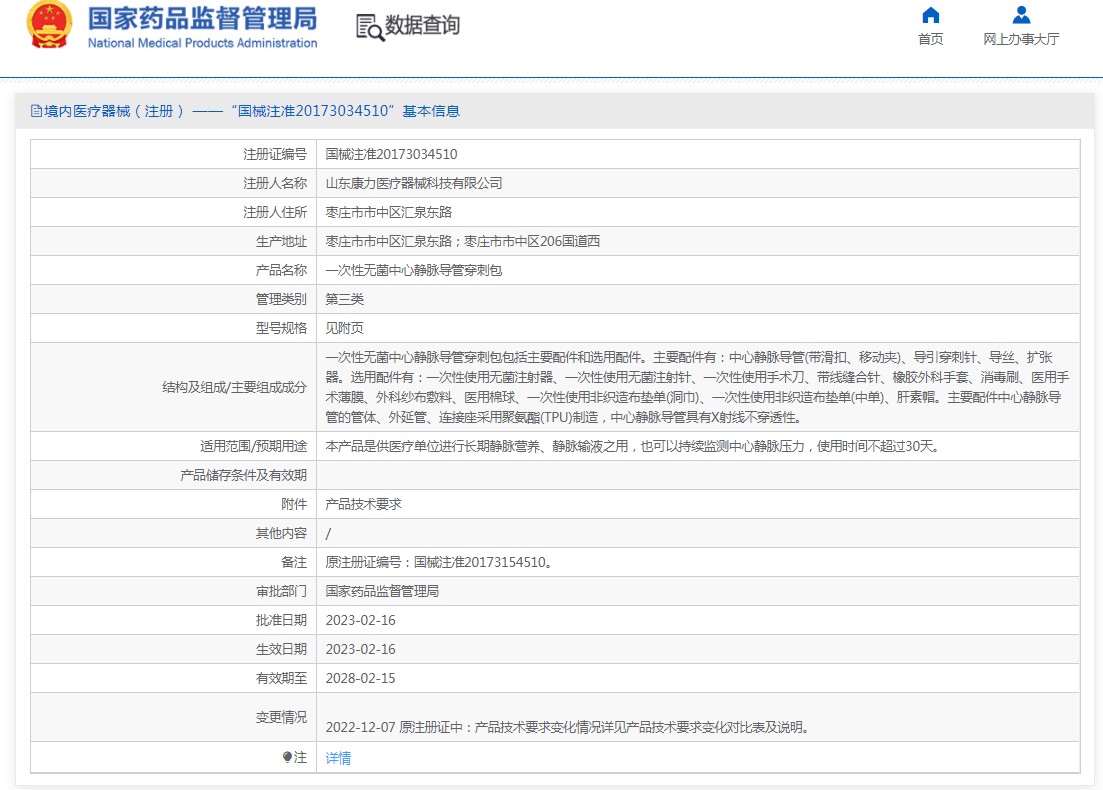The width and height of the screenshot is (1103, 790).
Task: Click the document icon before 境内医疗器械
Action: (36, 111)
